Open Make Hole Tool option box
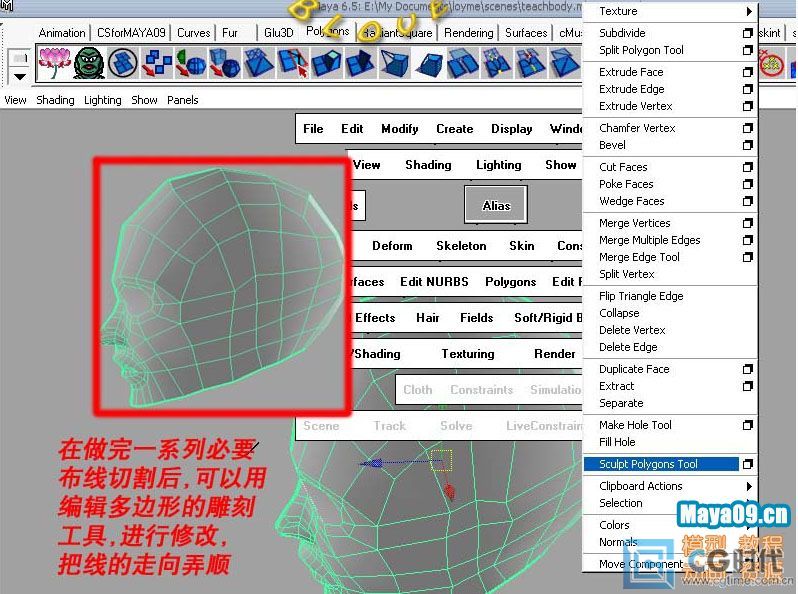This screenshot has height=594, width=798. point(747,425)
